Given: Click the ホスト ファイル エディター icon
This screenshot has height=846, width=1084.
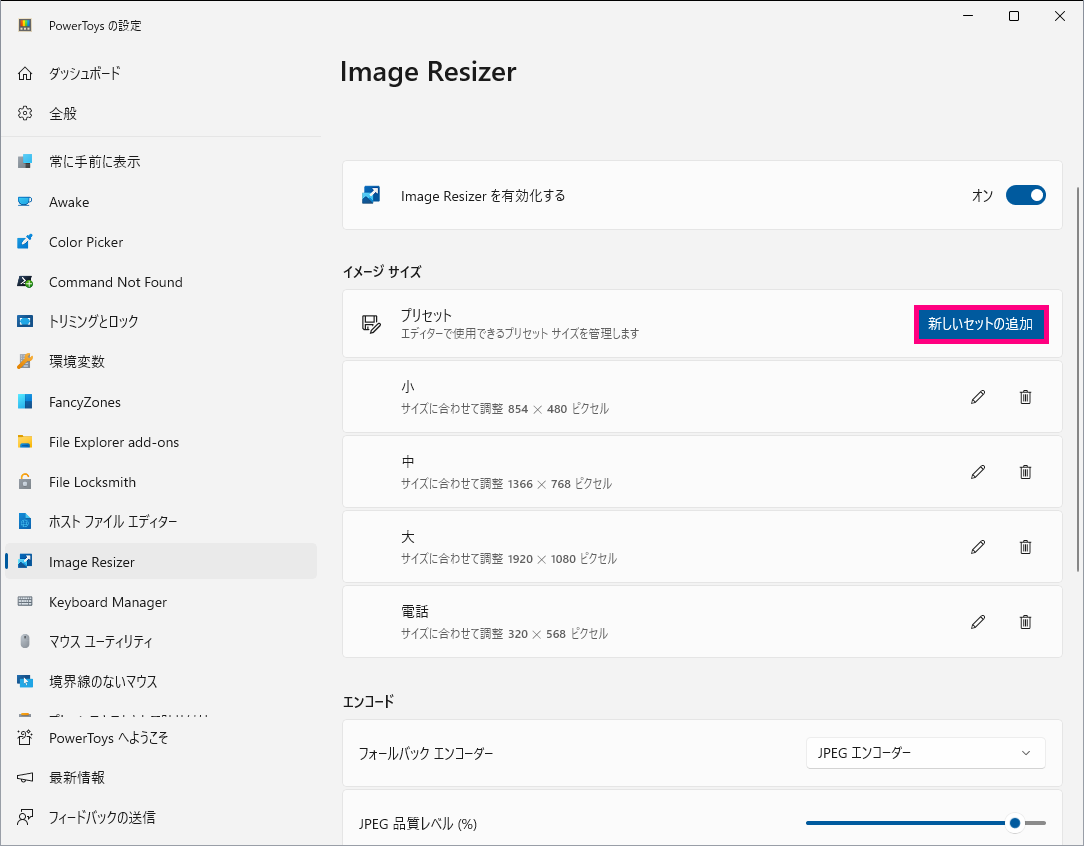Looking at the screenshot, I should click(25, 522).
